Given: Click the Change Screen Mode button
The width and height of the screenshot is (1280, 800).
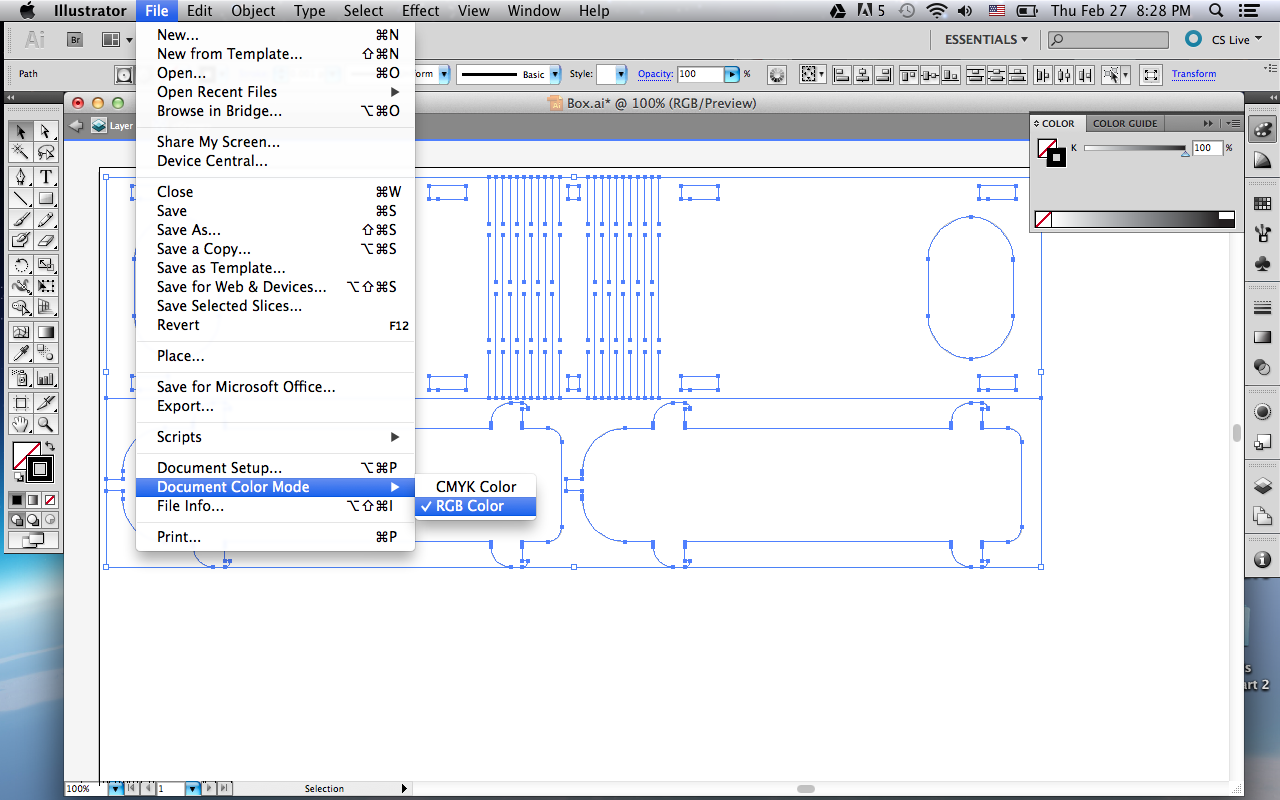Looking at the screenshot, I should pos(33,540).
